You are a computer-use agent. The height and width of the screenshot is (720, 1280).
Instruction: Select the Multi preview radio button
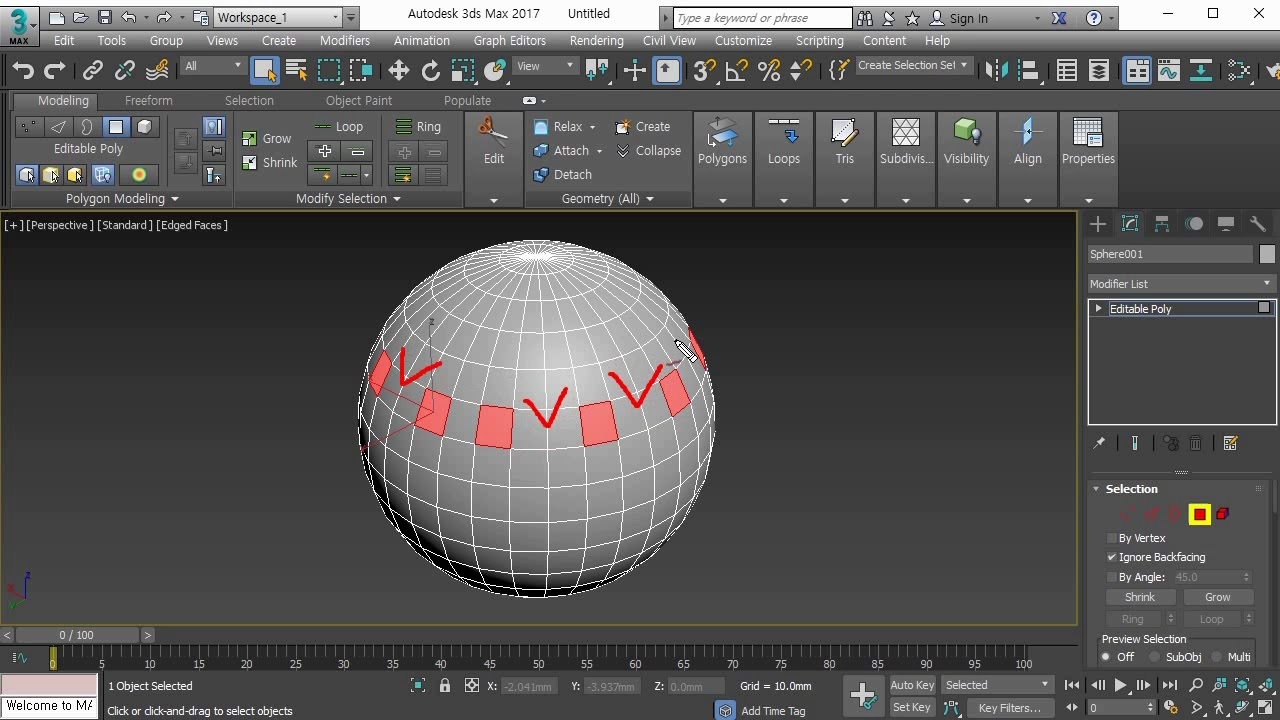click(x=1217, y=657)
